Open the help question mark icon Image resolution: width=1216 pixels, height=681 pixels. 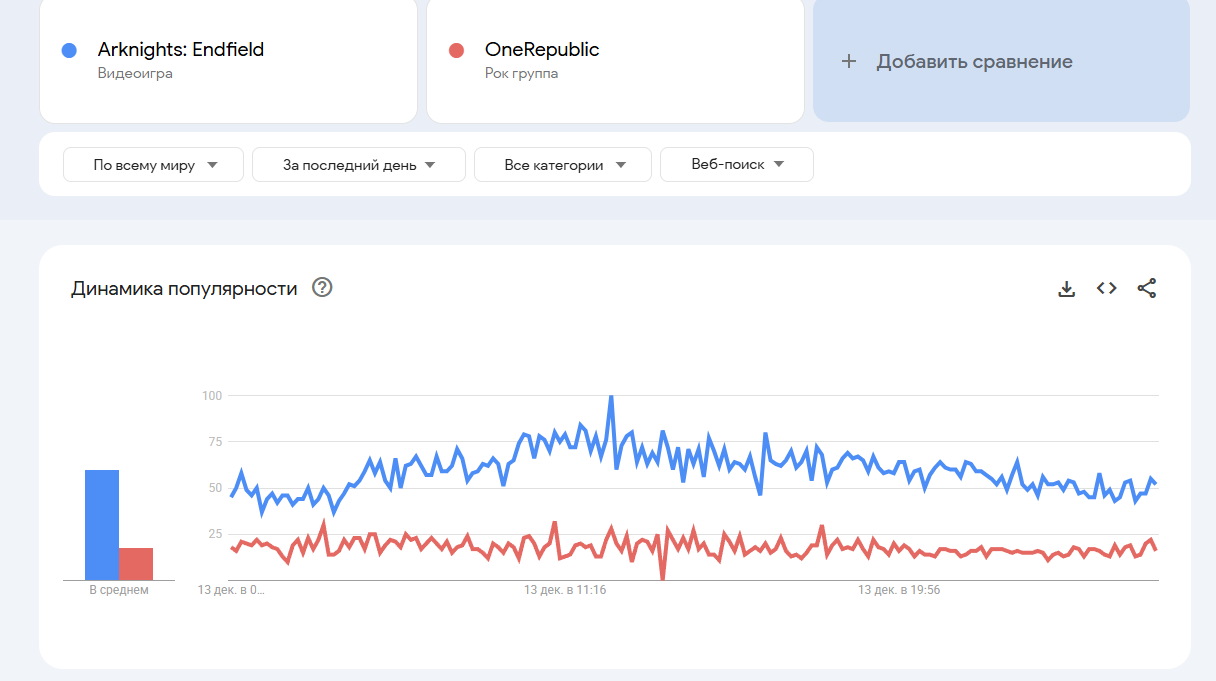(322, 288)
